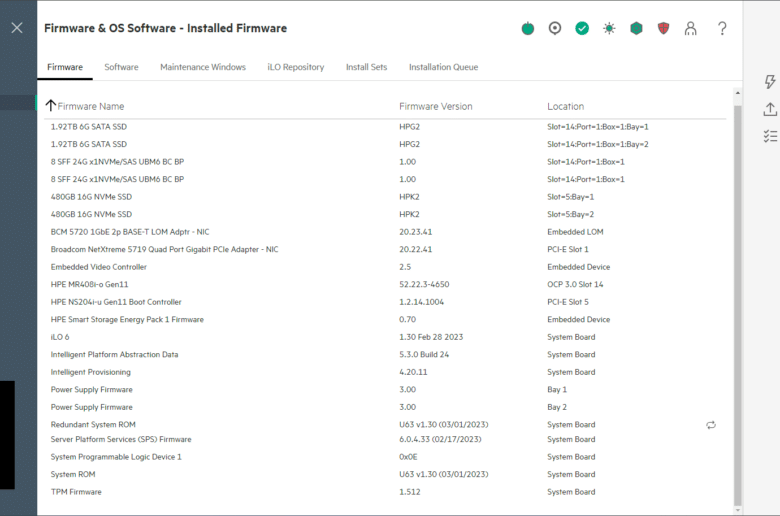Select 'Broadcom NetXtreme 5719 Quad Port Gigabit PCIe Adapter - NIC'
This screenshot has height=516, width=780.
pos(164,249)
